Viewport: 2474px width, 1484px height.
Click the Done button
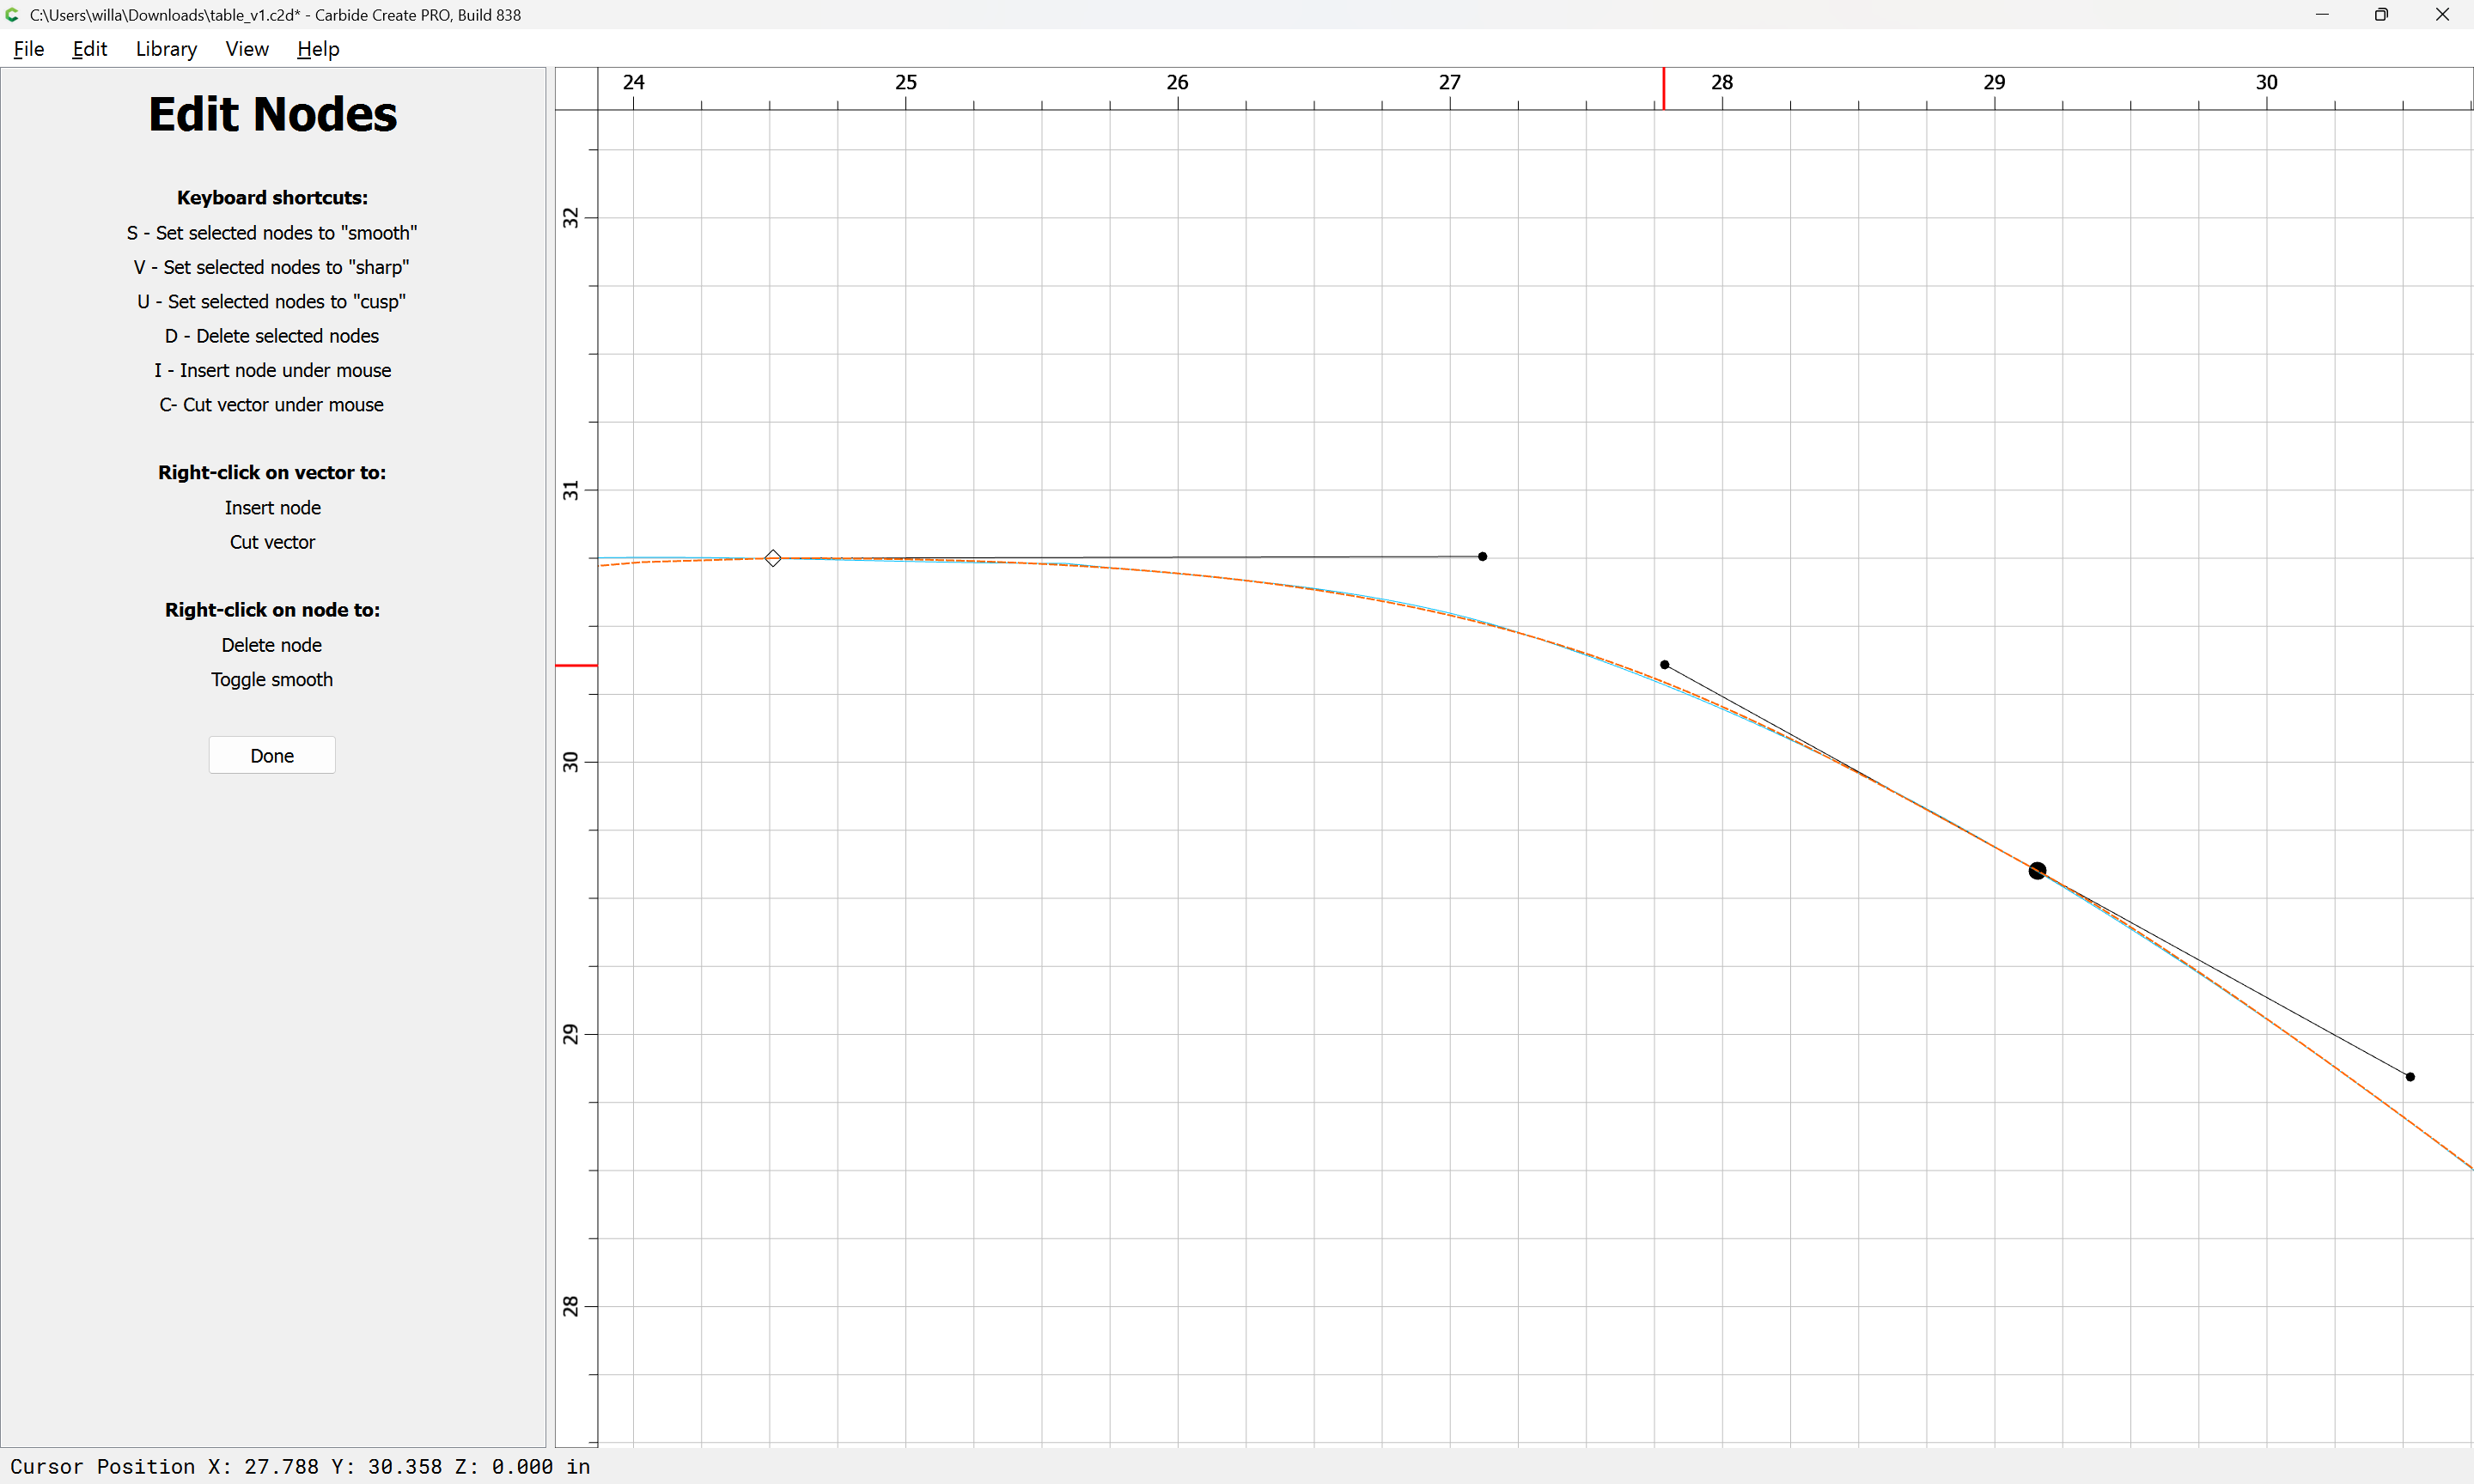point(272,756)
